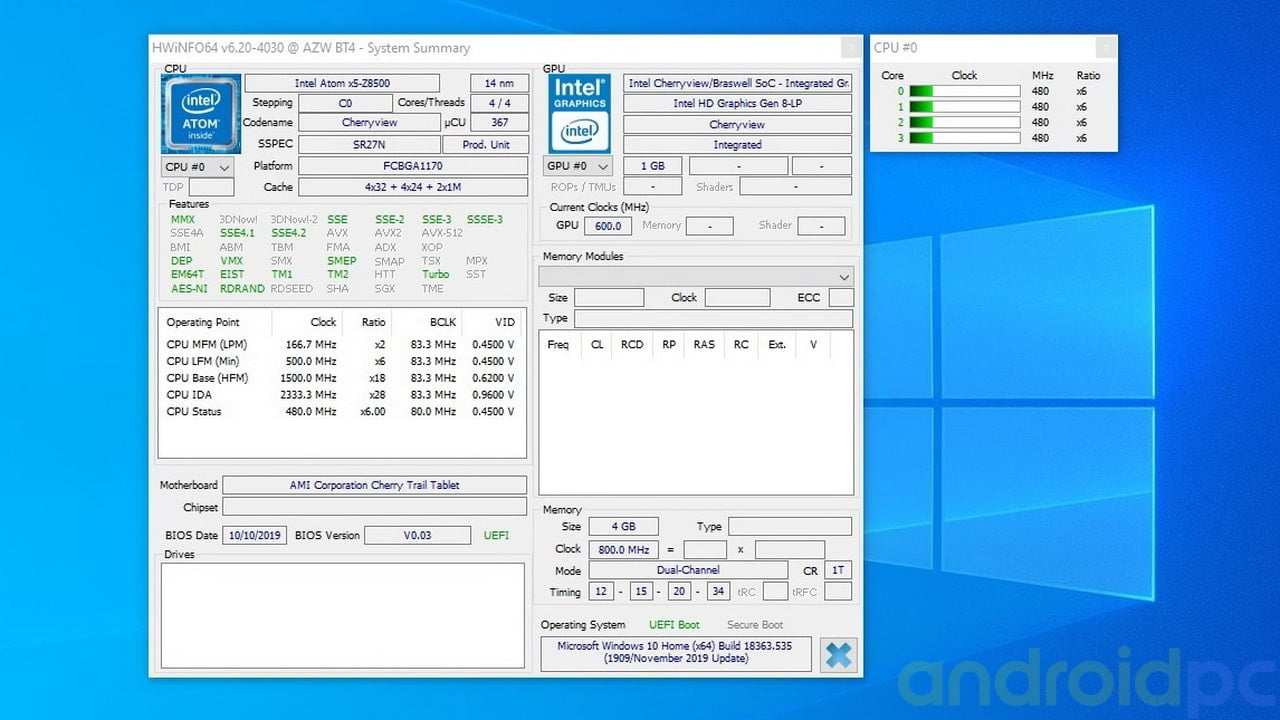This screenshot has height=720, width=1280.
Task: Select the CPU IDA row
Action: 342,395
